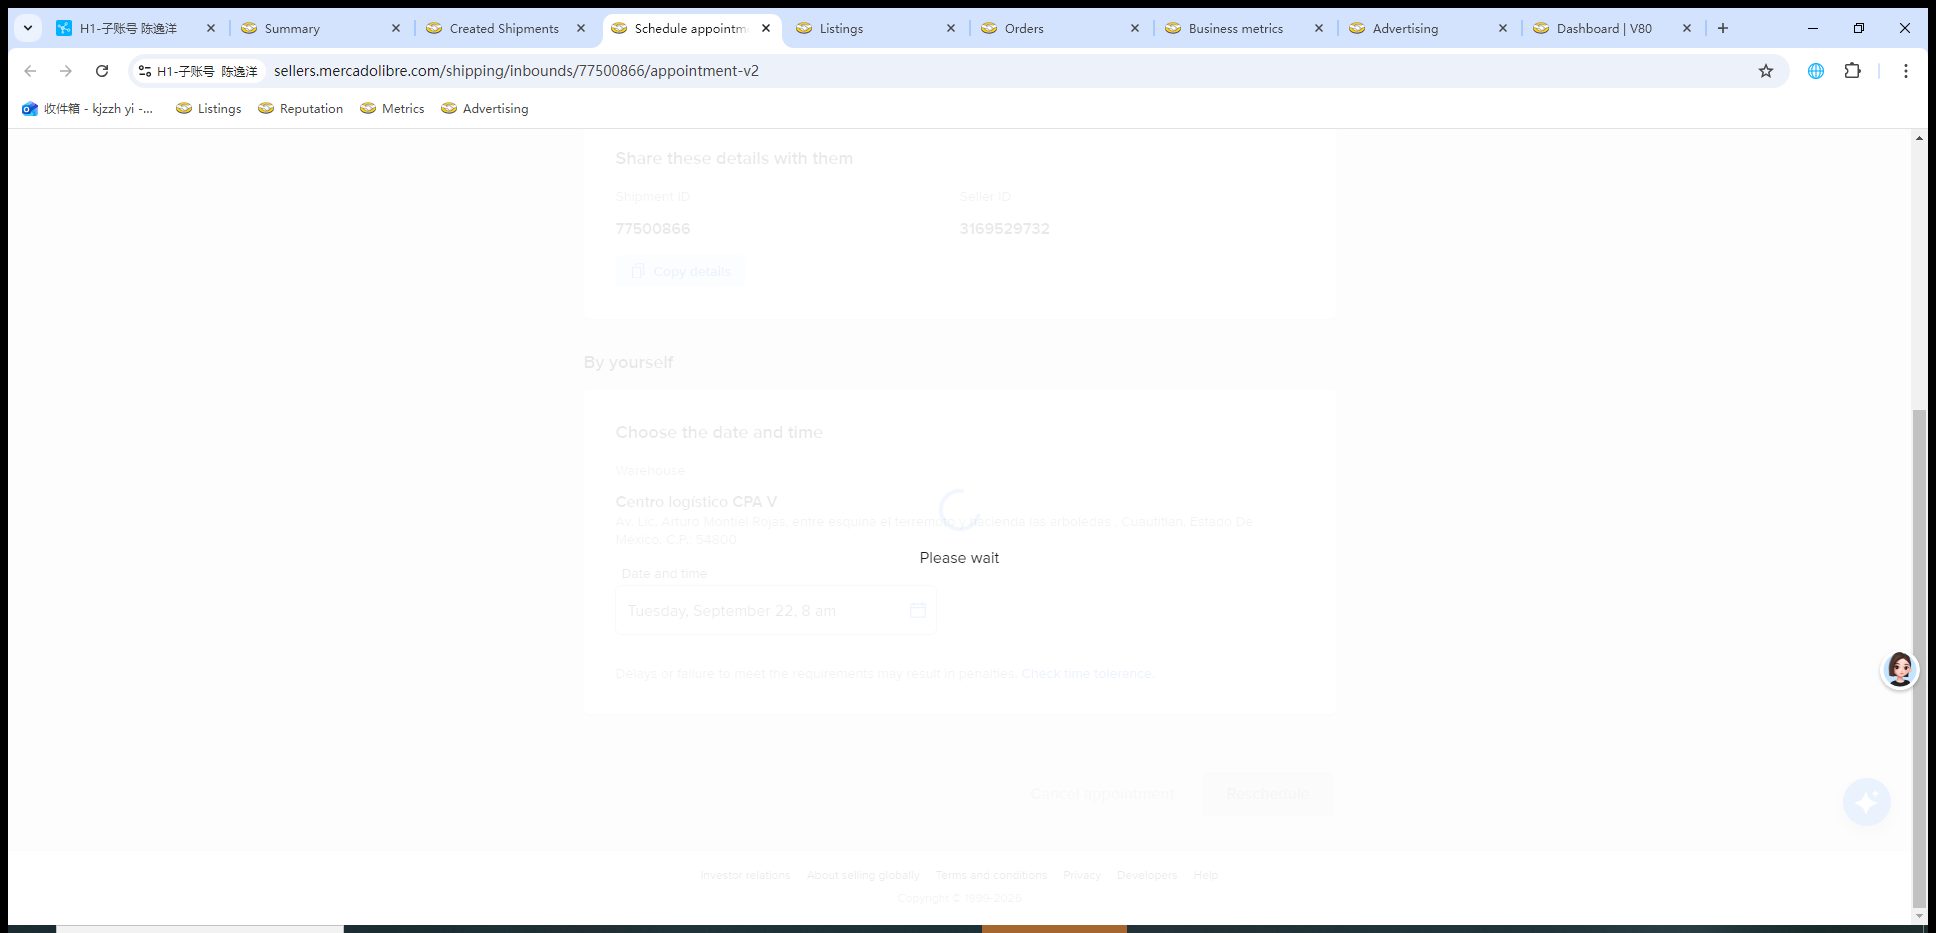Viewport: 1936px width, 933px height.
Task: Switch to the Business metrics tab
Action: point(1241,28)
